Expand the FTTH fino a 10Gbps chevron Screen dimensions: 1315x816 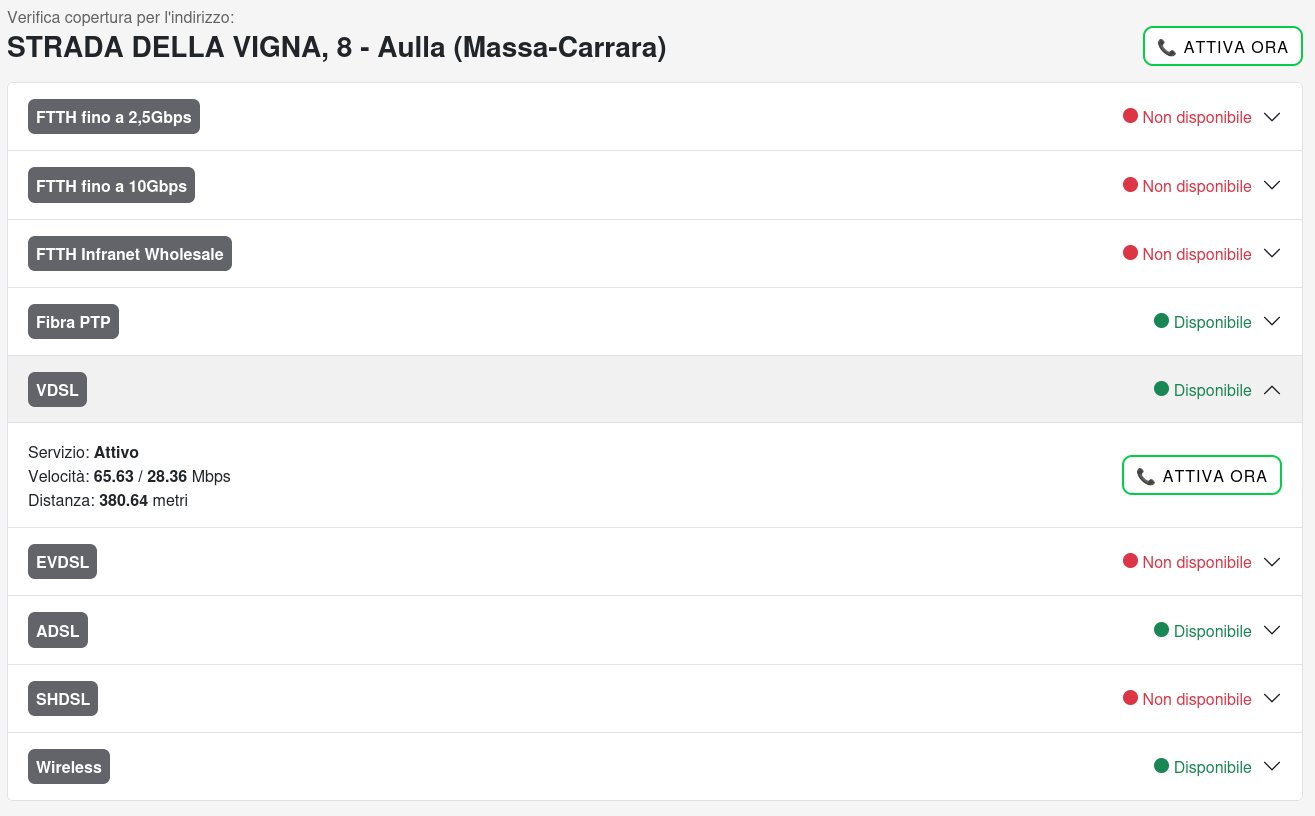(x=1272, y=186)
